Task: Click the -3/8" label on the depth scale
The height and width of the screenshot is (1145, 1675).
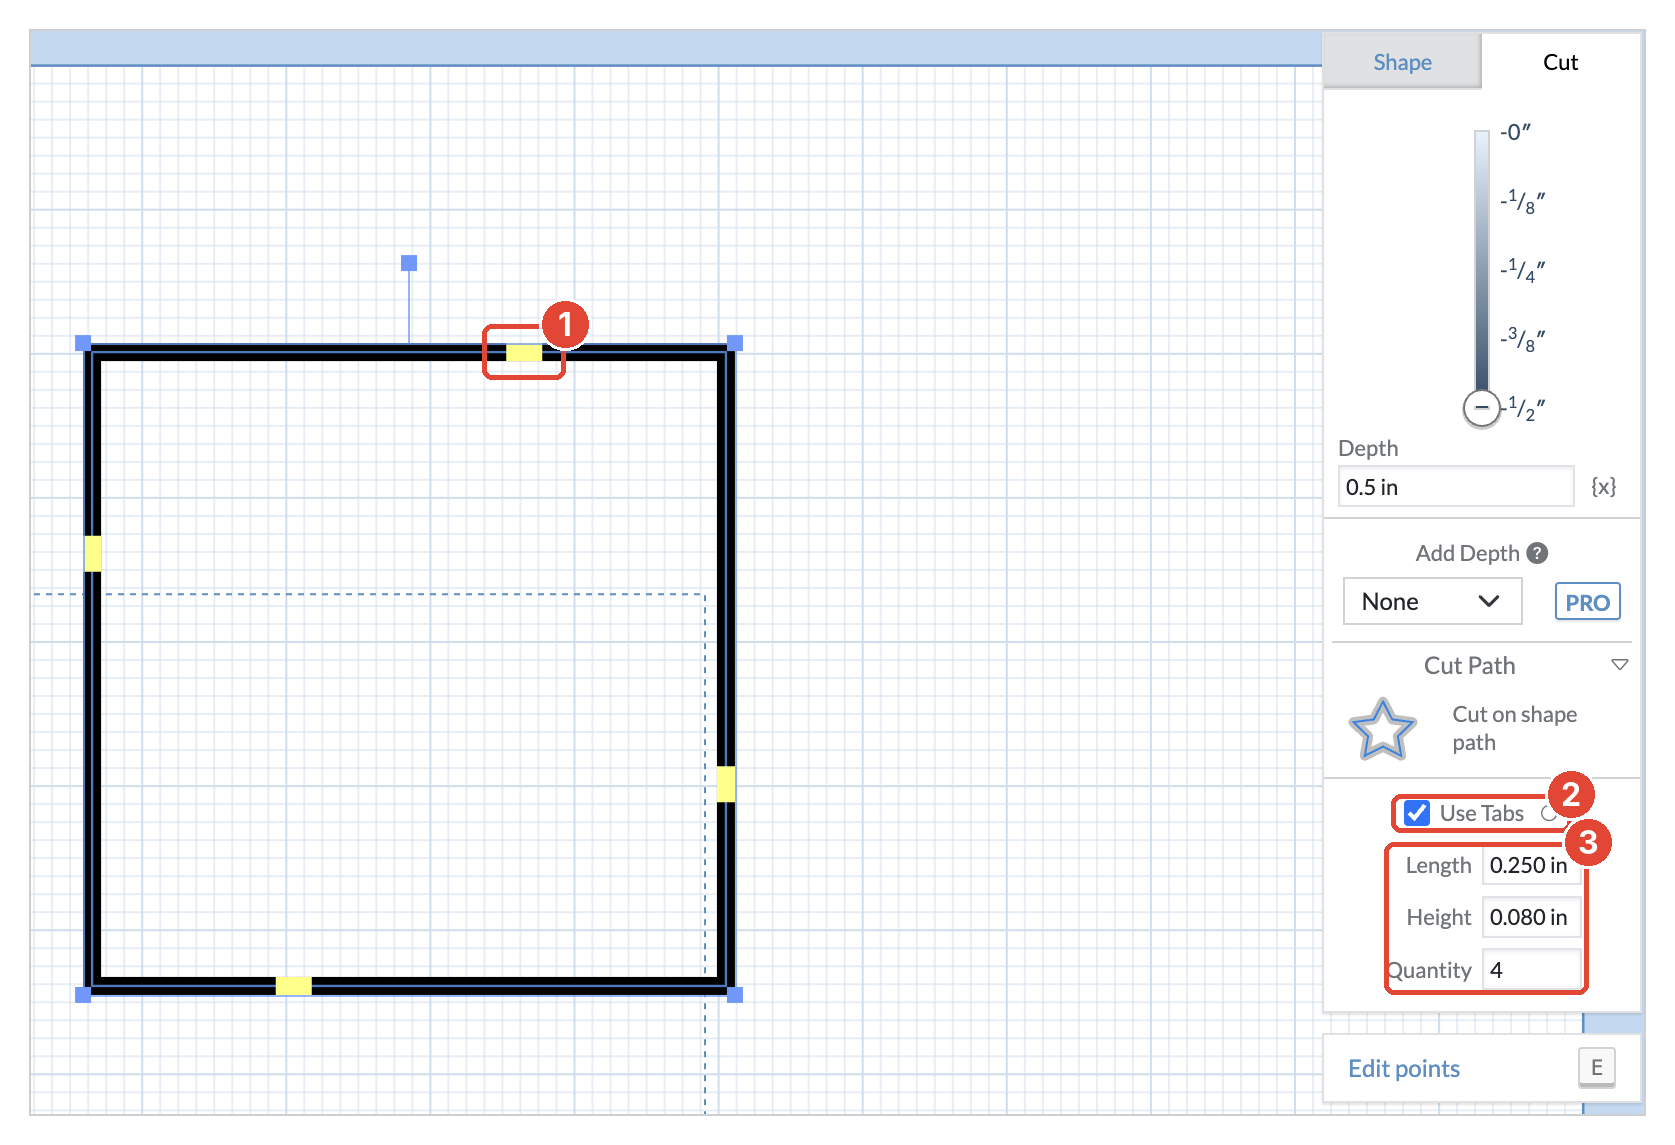Action: click(x=1523, y=339)
